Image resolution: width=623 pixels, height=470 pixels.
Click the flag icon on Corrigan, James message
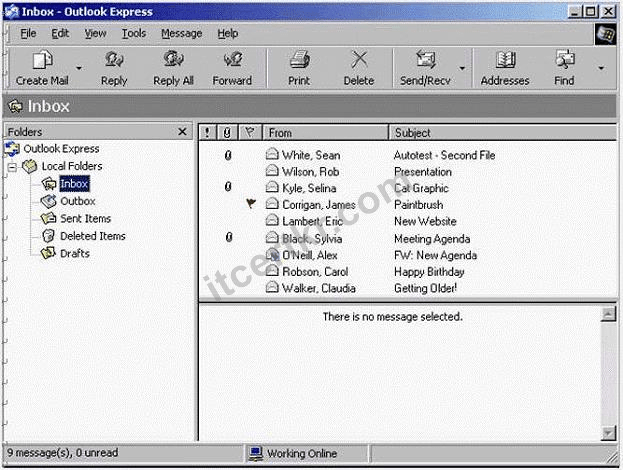tap(250, 203)
